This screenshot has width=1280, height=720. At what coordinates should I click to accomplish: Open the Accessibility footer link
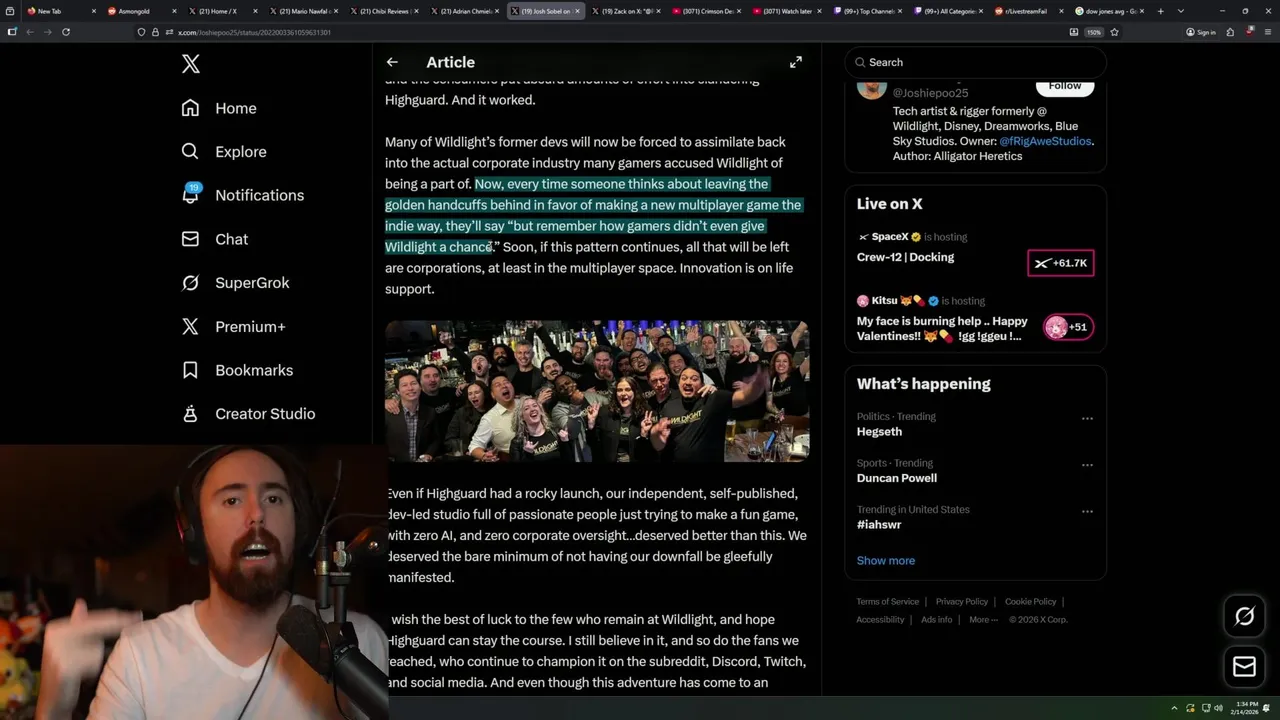[x=880, y=620]
